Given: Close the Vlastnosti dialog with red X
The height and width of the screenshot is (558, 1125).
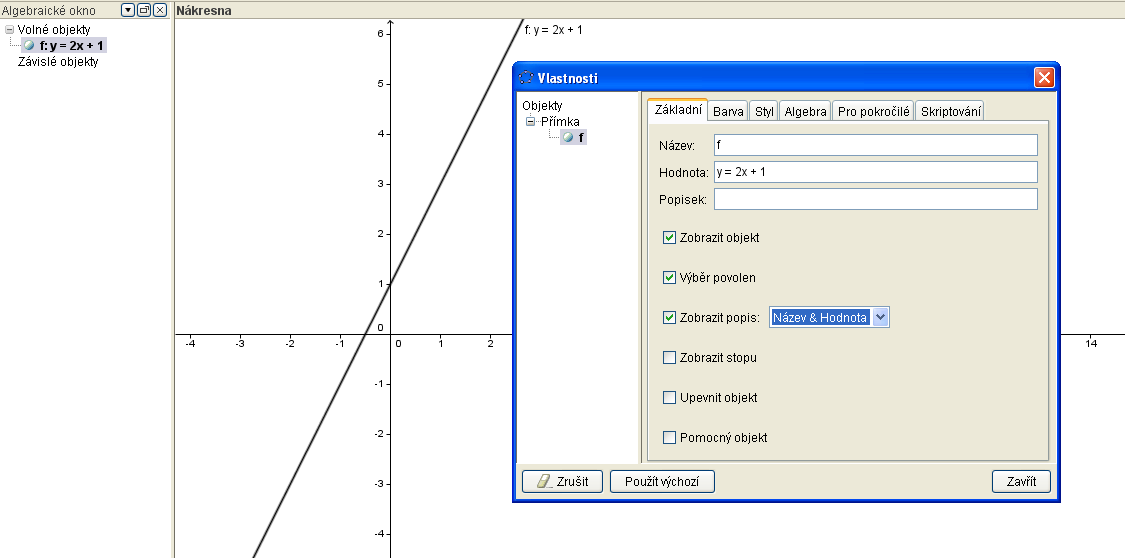Looking at the screenshot, I should pos(1044,77).
